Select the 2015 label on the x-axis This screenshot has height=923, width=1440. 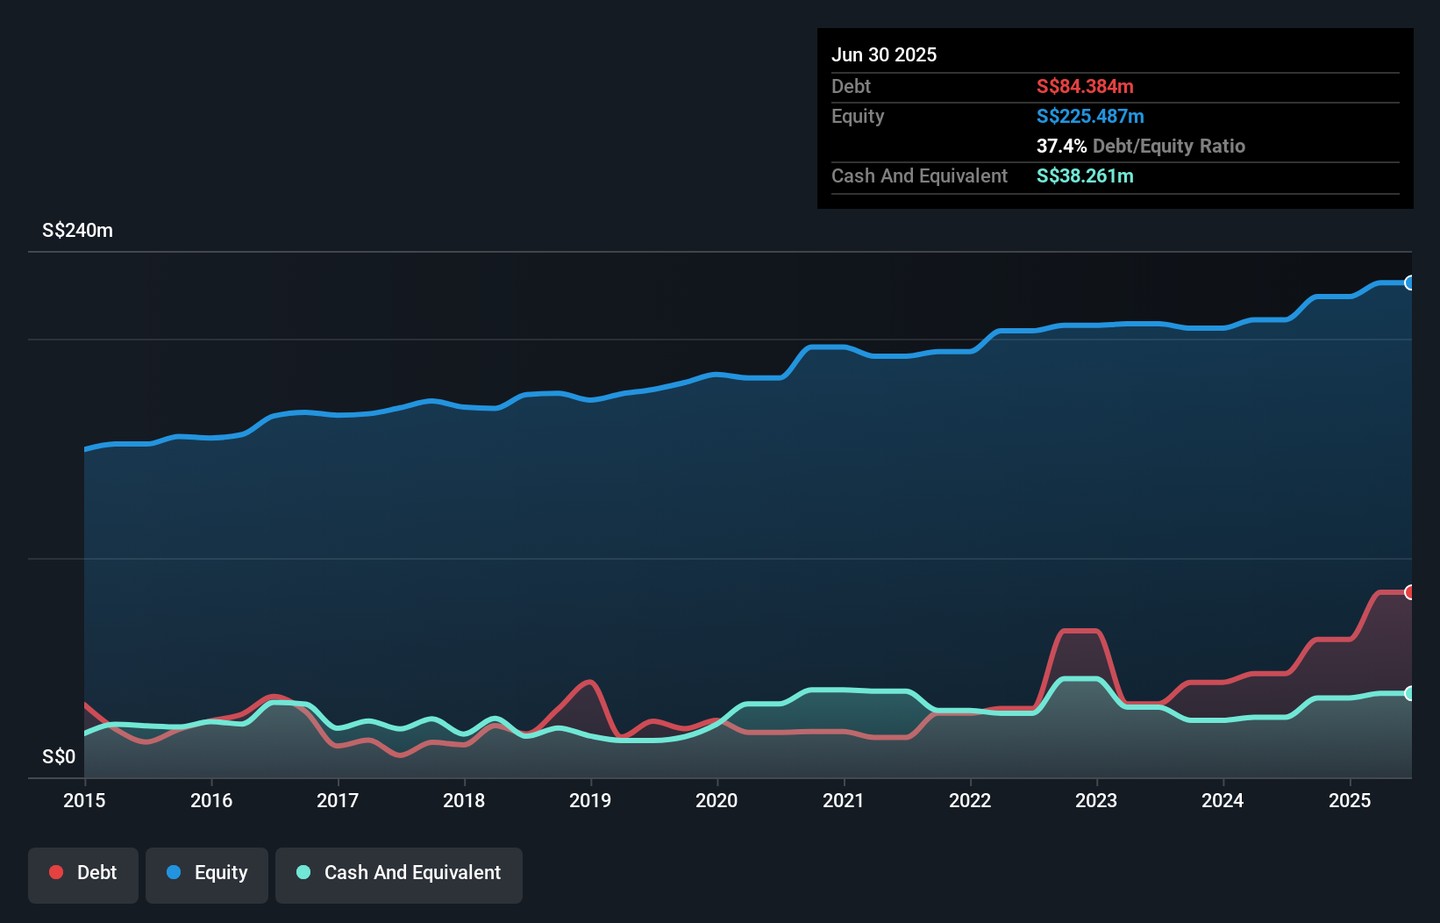pos(85,800)
